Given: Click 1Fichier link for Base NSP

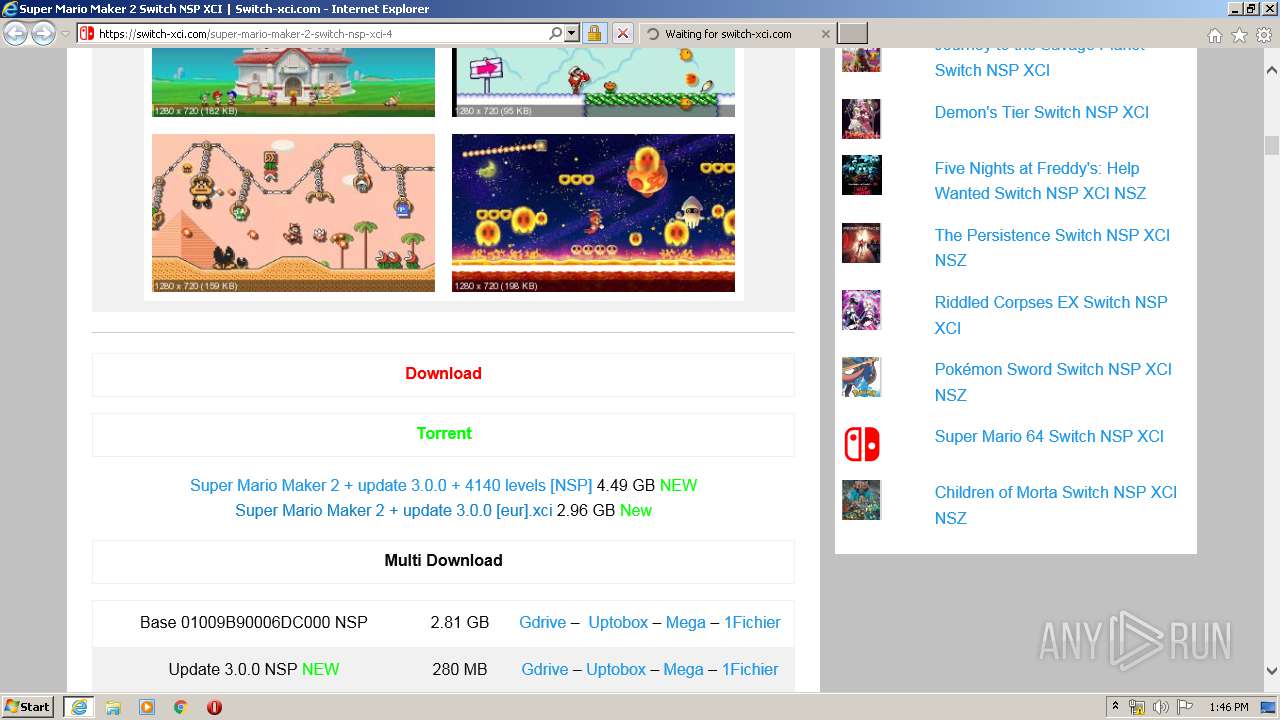Looking at the screenshot, I should coord(752,622).
